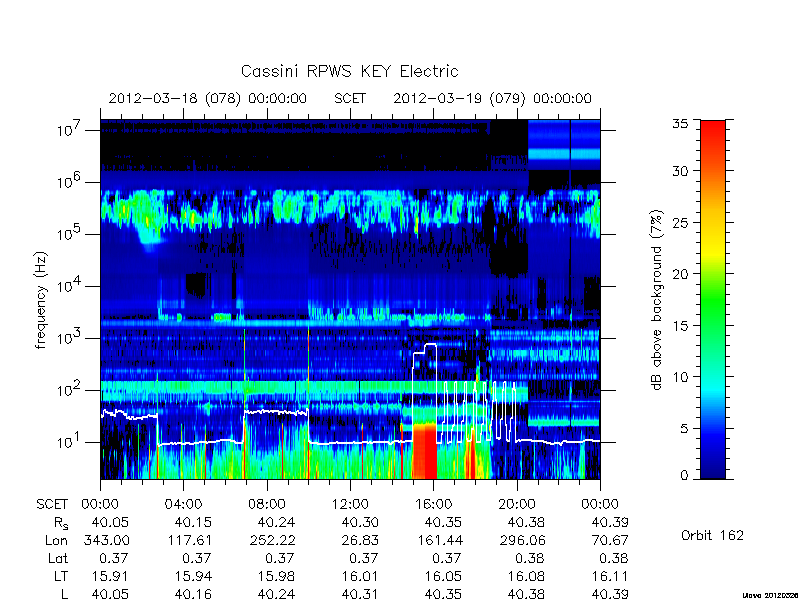The height and width of the screenshot is (600, 800).
Task: Click the 10^1 frequency axis label
Action: pyautogui.click(x=71, y=441)
